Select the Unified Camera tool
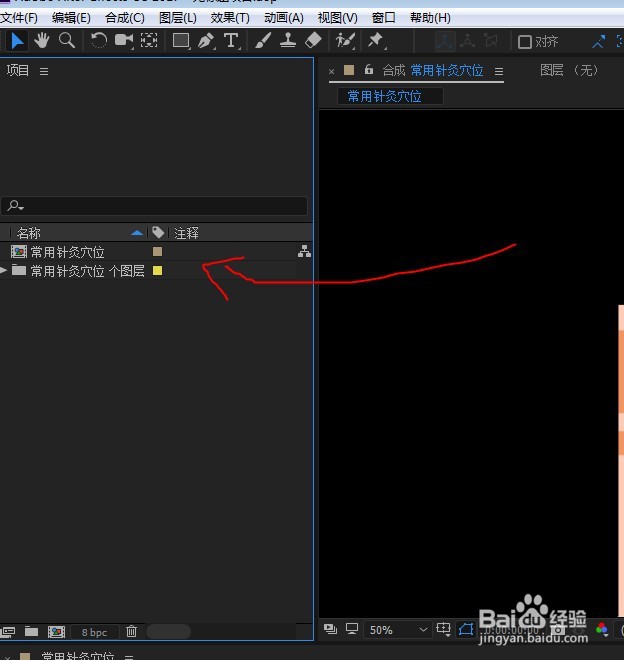This screenshot has height=660, width=624. pos(124,41)
